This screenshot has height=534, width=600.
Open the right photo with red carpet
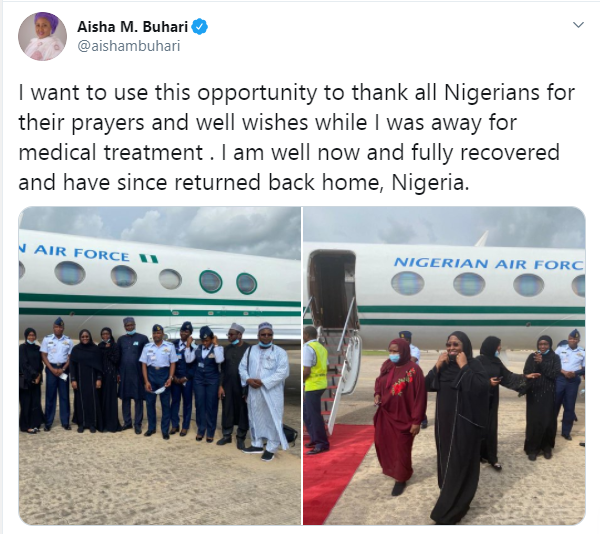[444, 366]
